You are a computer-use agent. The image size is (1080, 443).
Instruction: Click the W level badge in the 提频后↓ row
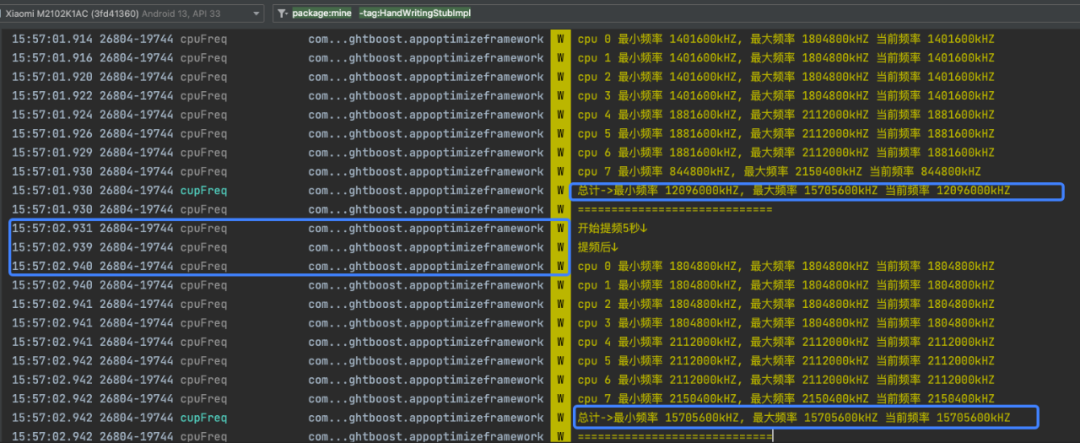(x=561, y=247)
